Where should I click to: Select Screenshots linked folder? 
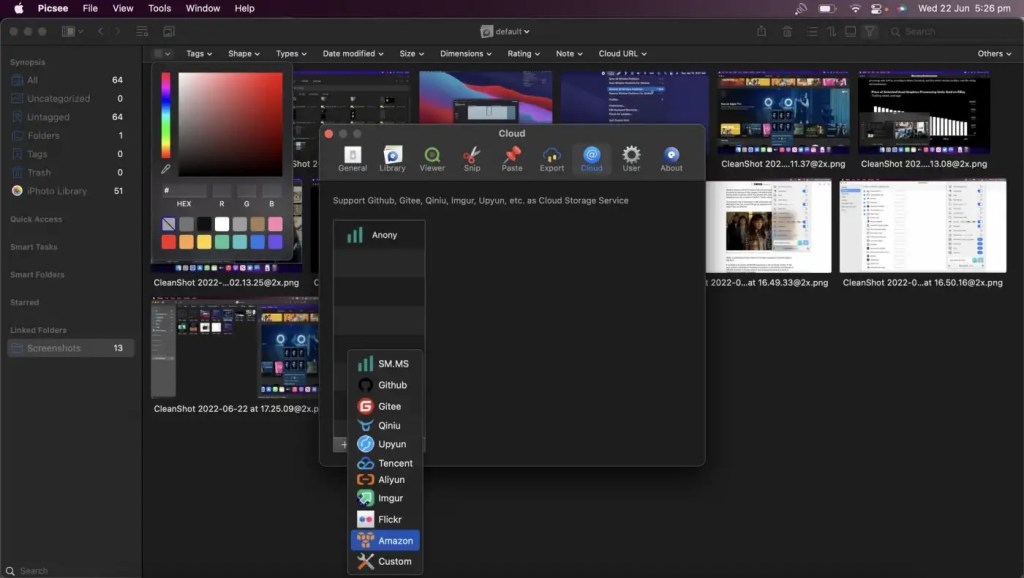[71, 348]
